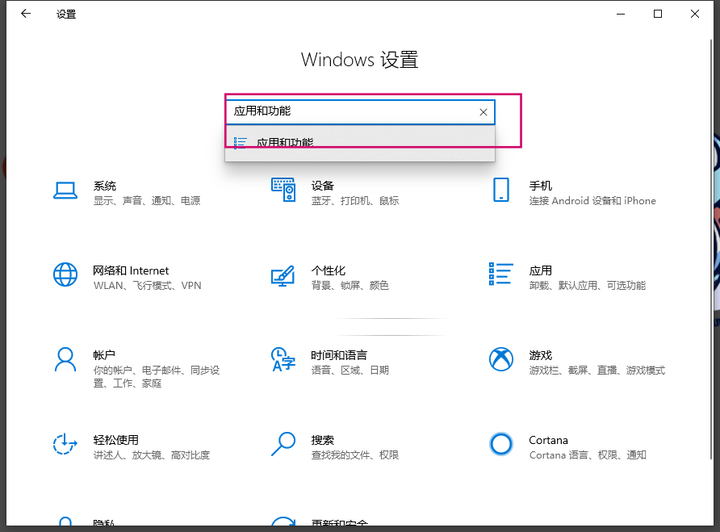
Task: Open the 帐户 person icon
Action: point(65,359)
